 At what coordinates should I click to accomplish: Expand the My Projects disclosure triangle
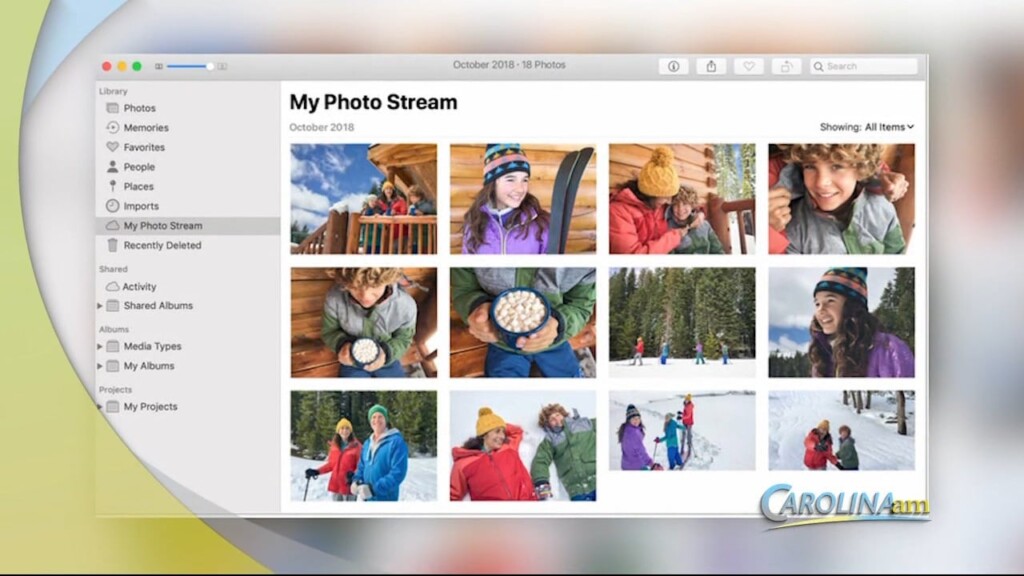click(100, 406)
